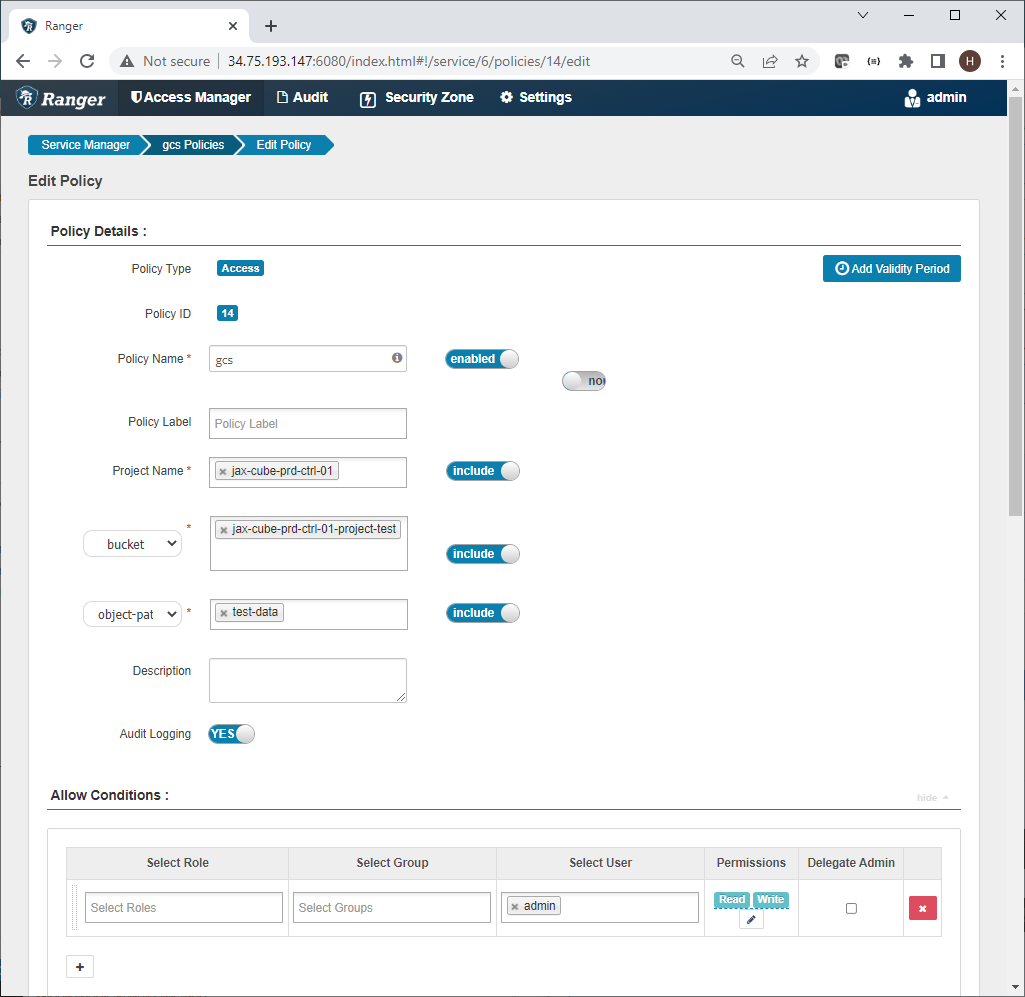Open the permissions pencil edit icon
Image resolution: width=1025 pixels, height=997 pixels.
tap(751, 918)
